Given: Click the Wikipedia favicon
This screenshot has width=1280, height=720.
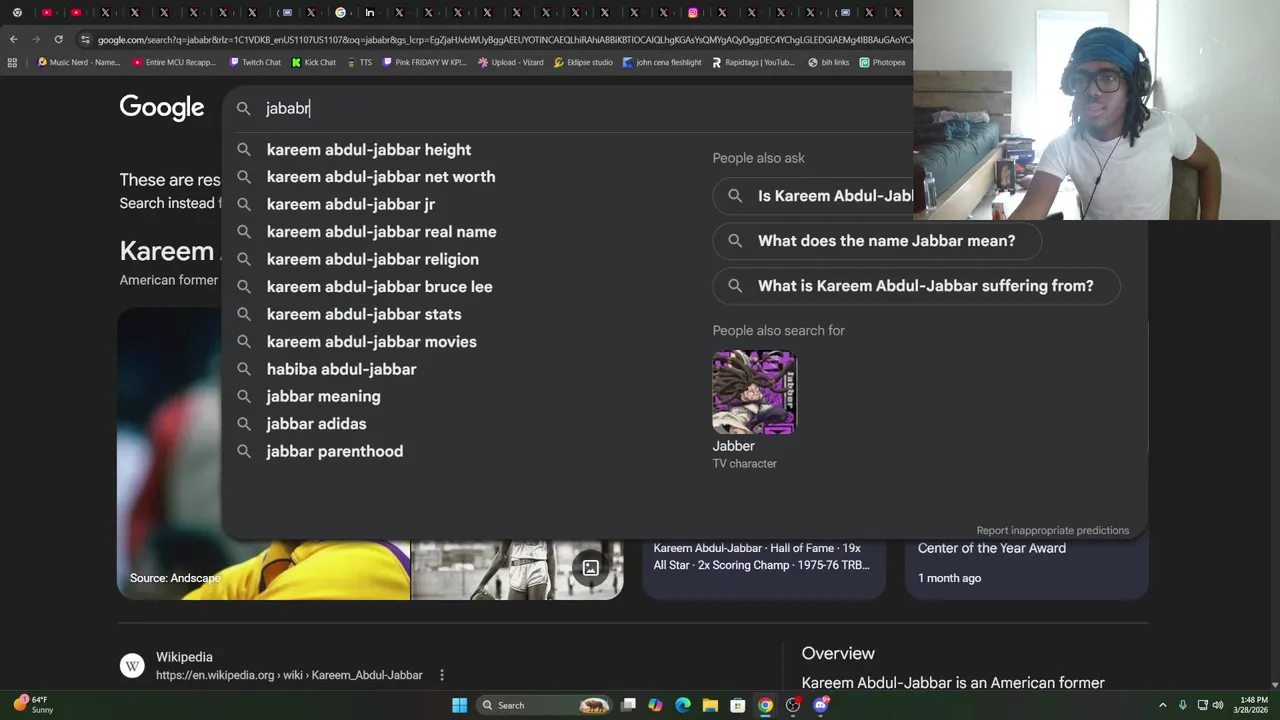Looking at the screenshot, I should [132, 666].
